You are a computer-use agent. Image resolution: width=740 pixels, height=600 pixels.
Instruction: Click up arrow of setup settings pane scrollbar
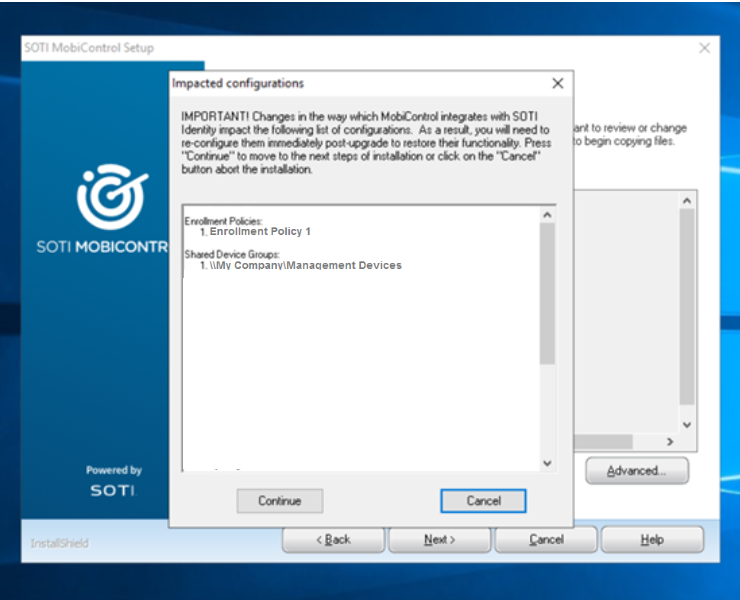[x=686, y=201]
